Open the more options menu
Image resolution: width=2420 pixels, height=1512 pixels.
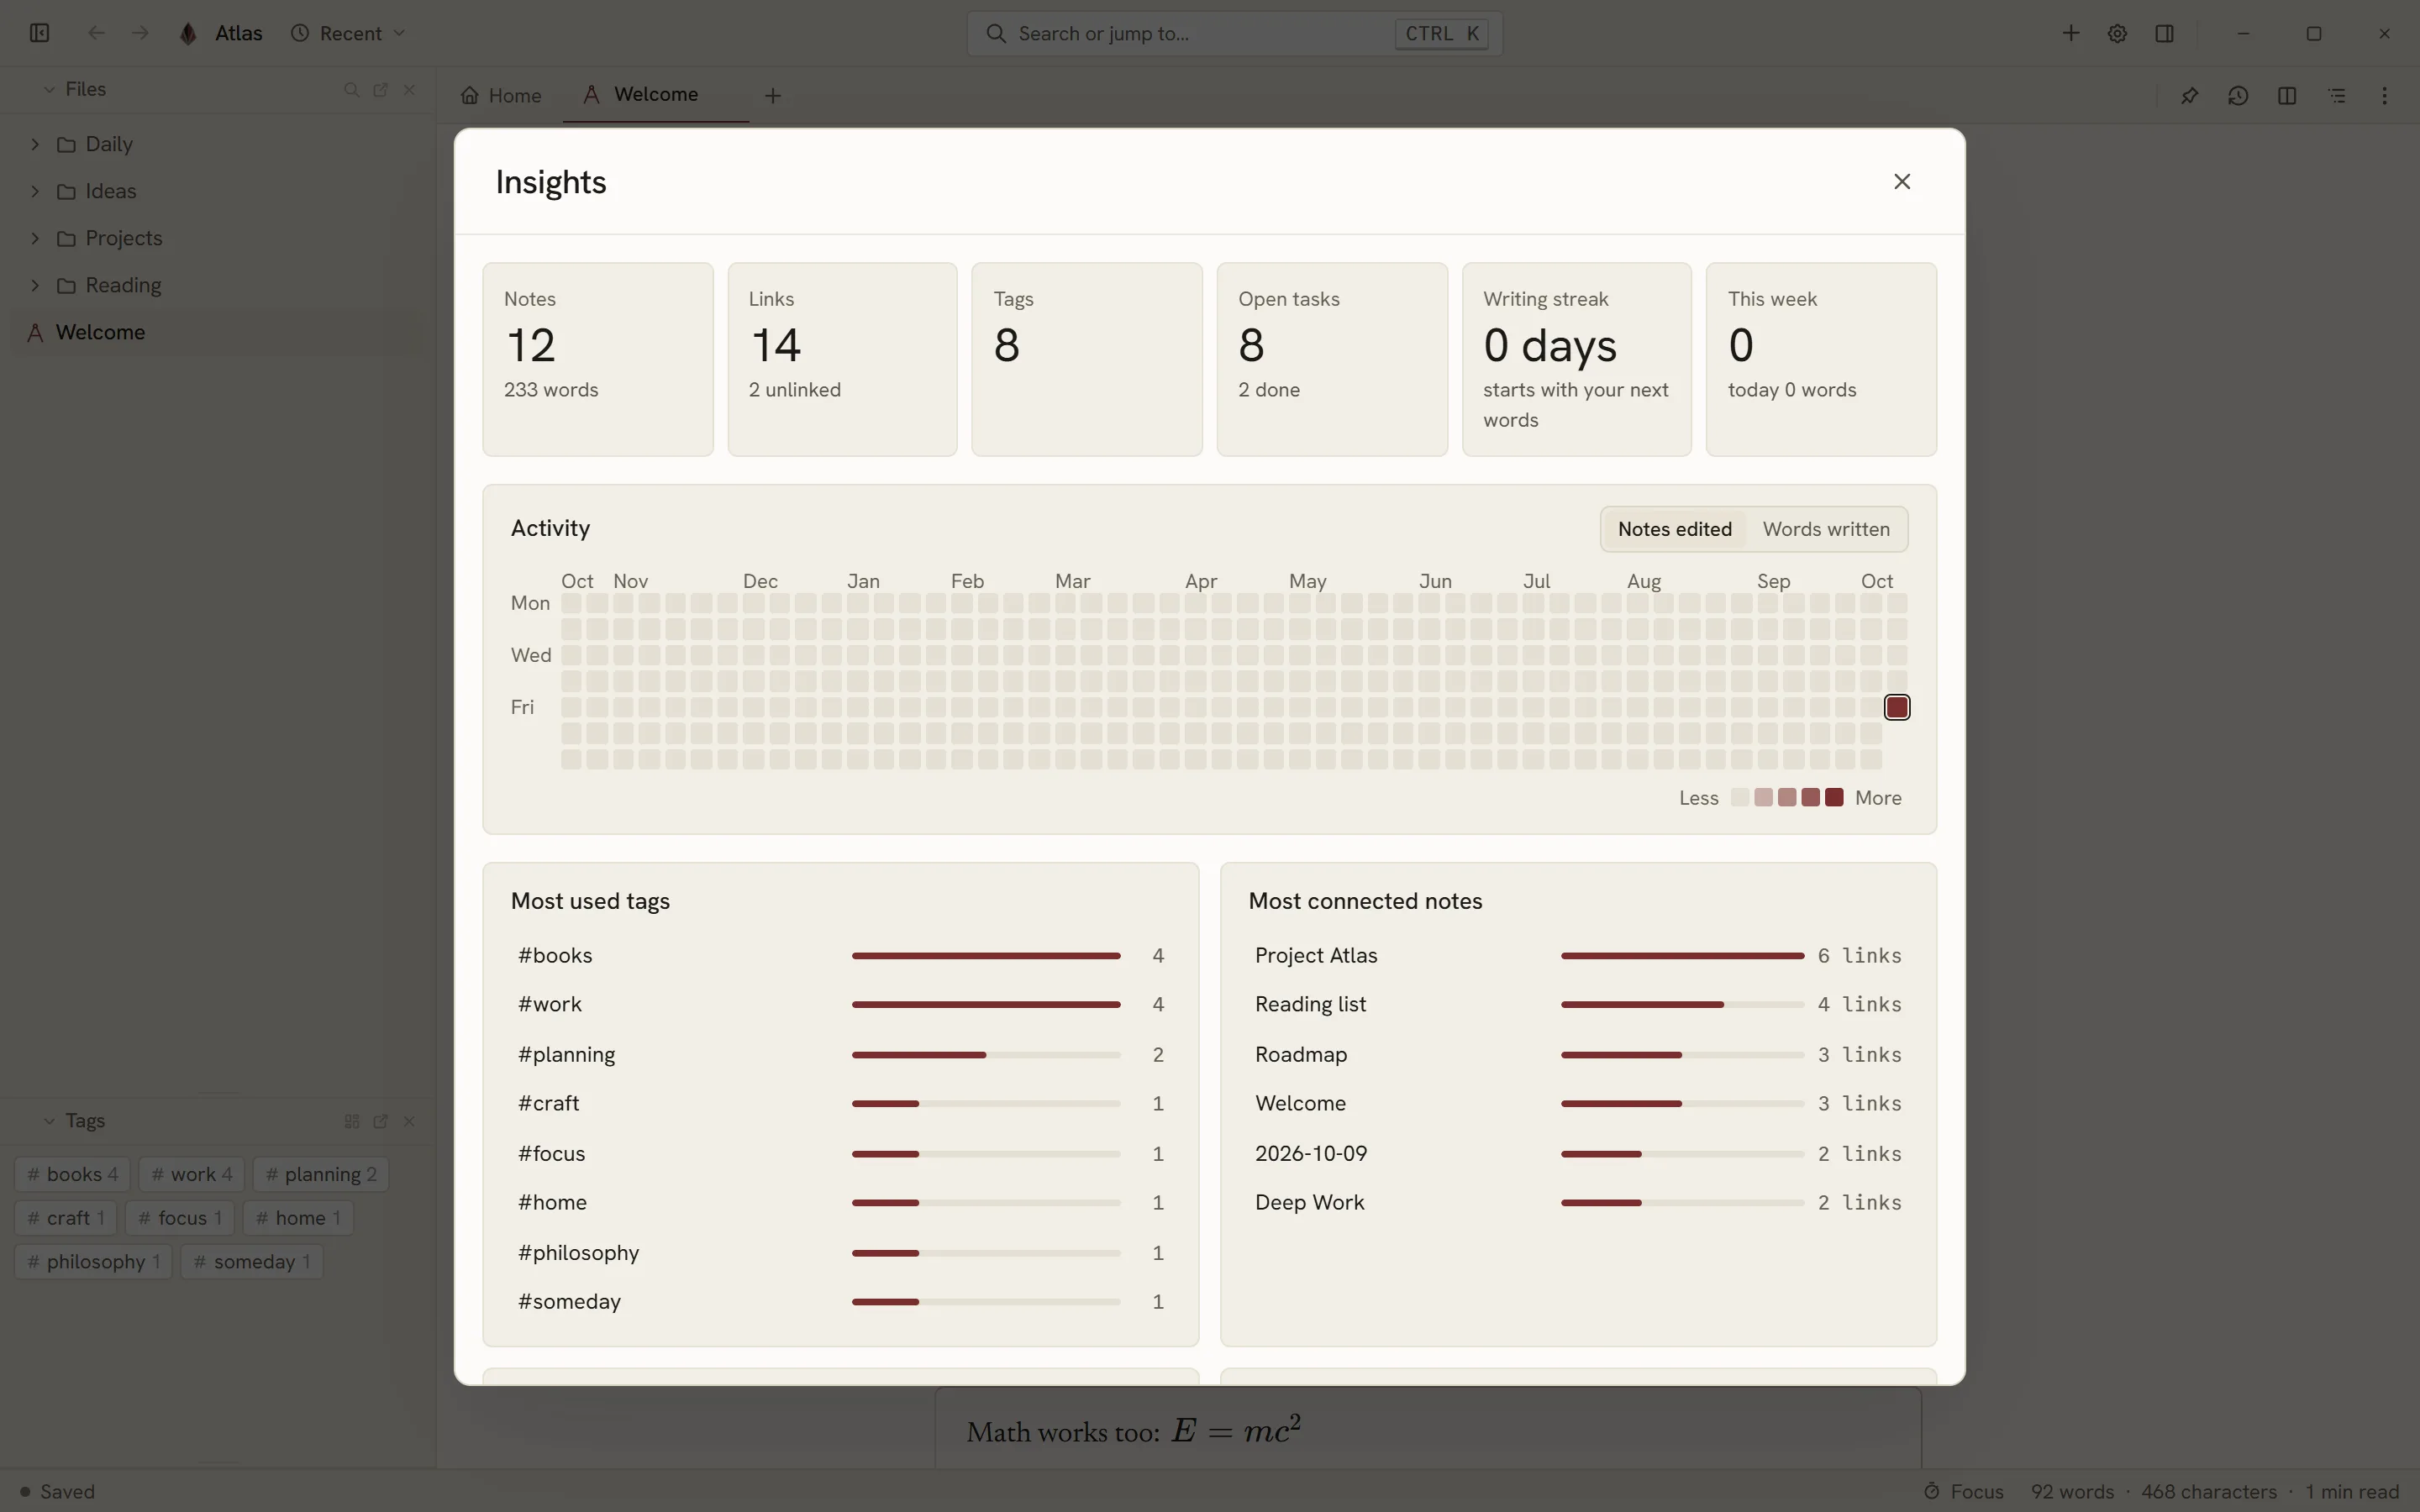2384,95
